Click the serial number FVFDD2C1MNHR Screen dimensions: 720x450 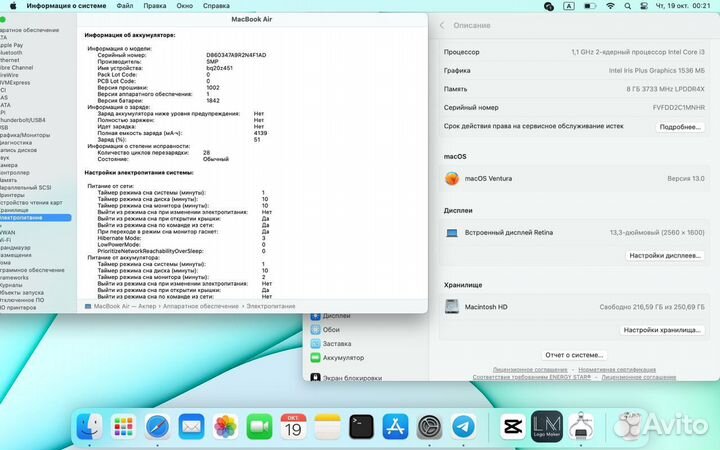(x=678, y=107)
